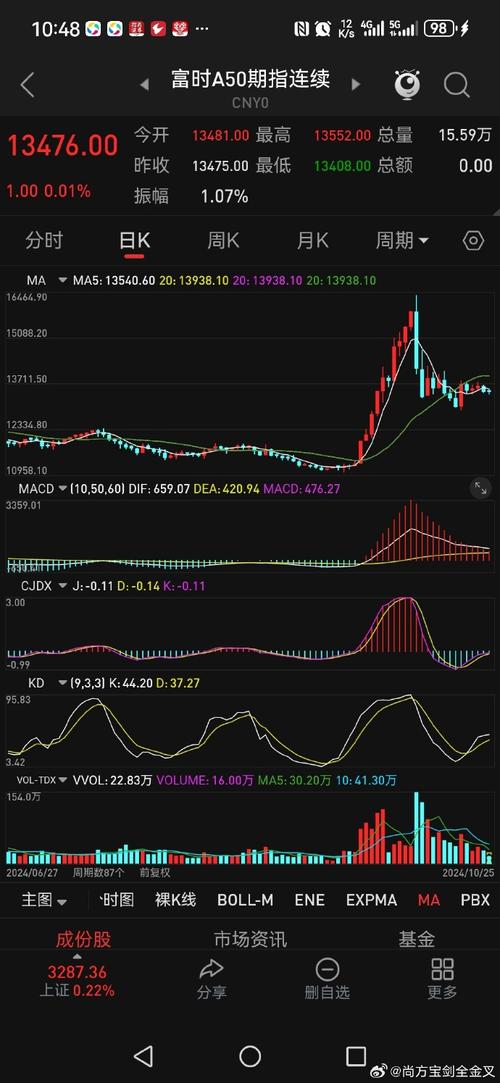
Task: Tap the KD oscillator chart area
Action: 250,729
